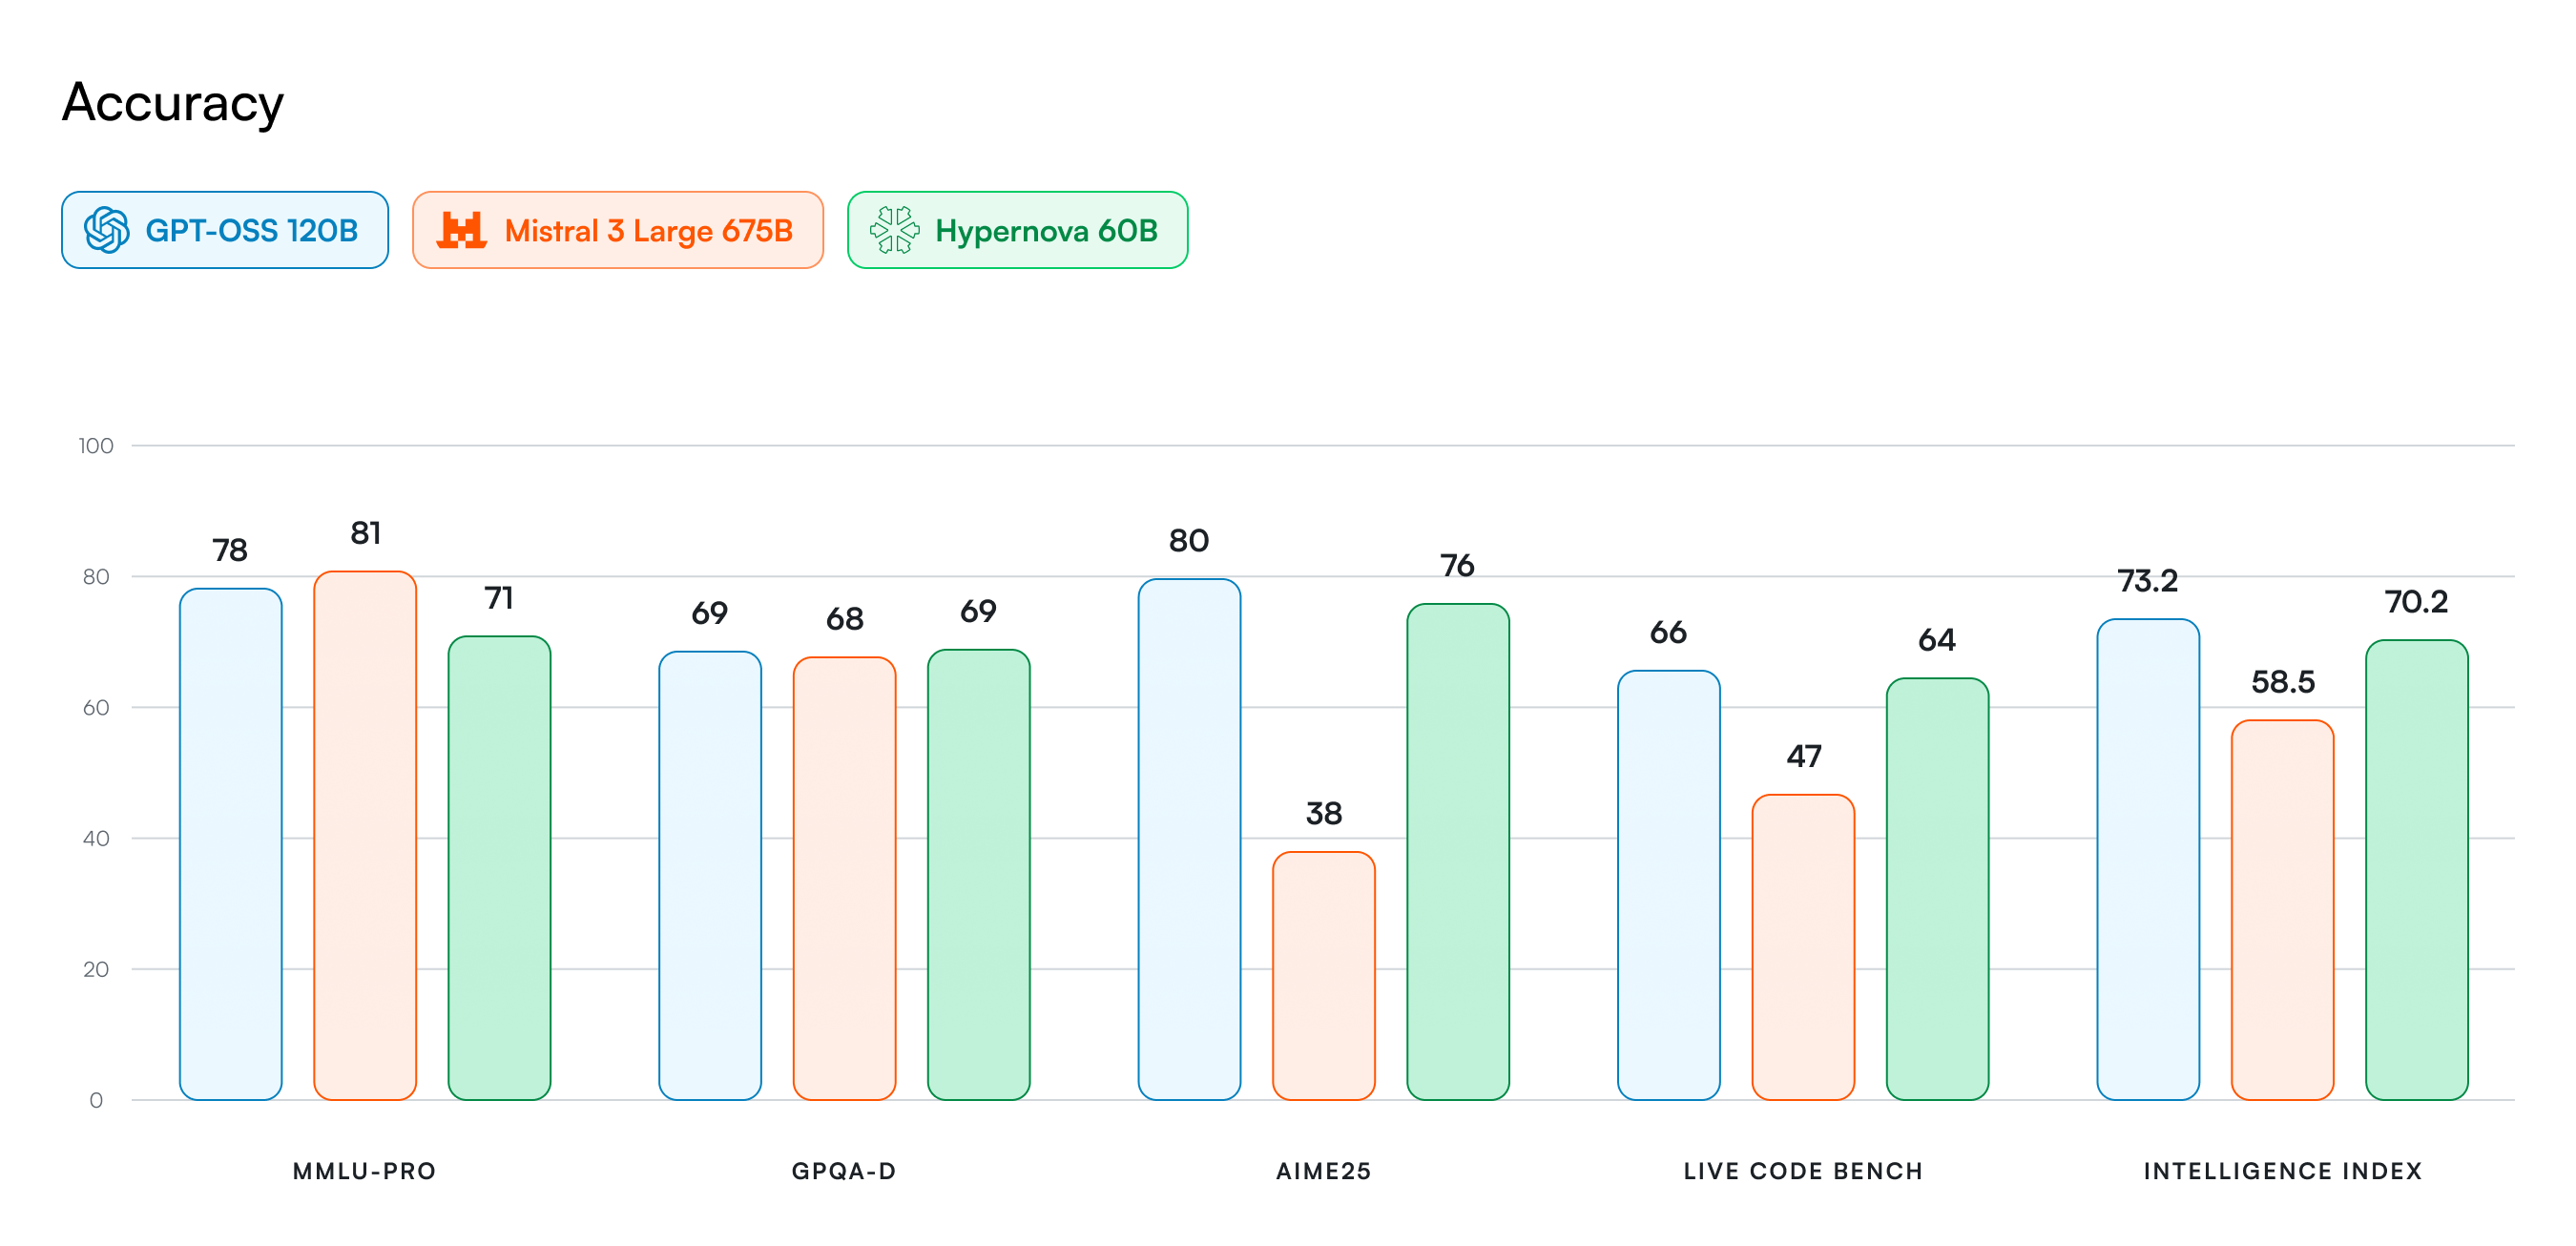Click the green Hypernova bar labeled 76

tap(1457, 852)
